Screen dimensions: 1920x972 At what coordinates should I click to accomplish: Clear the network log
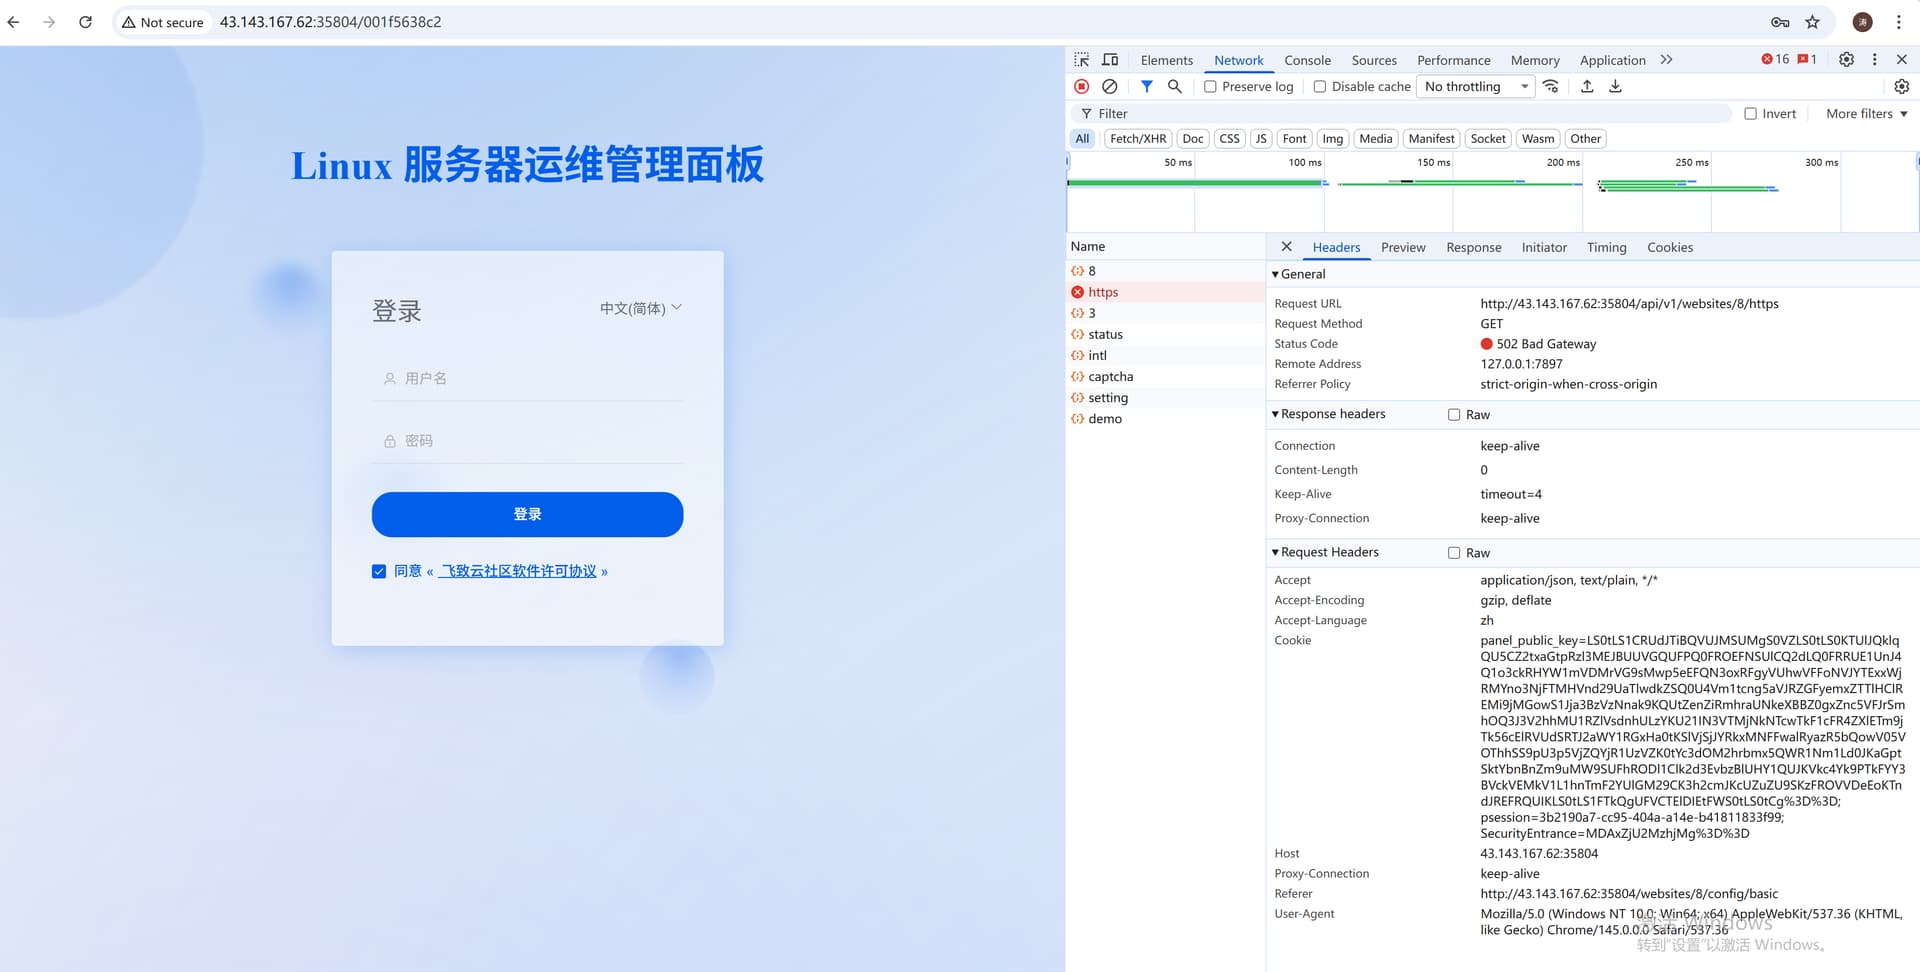pos(1109,87)
